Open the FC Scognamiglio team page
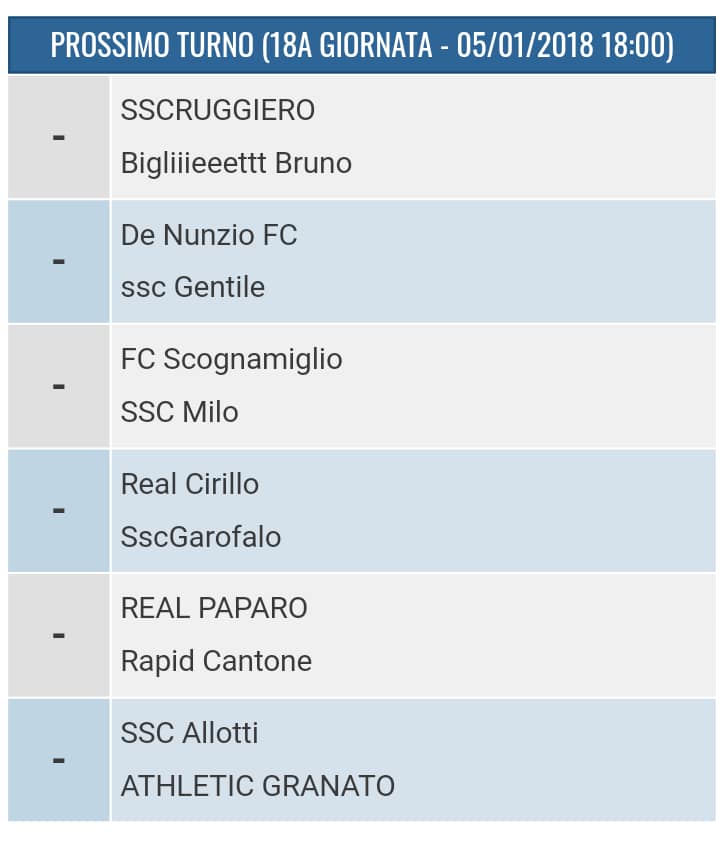This screenshot has width=720, height=841. [x=231, y=359]
